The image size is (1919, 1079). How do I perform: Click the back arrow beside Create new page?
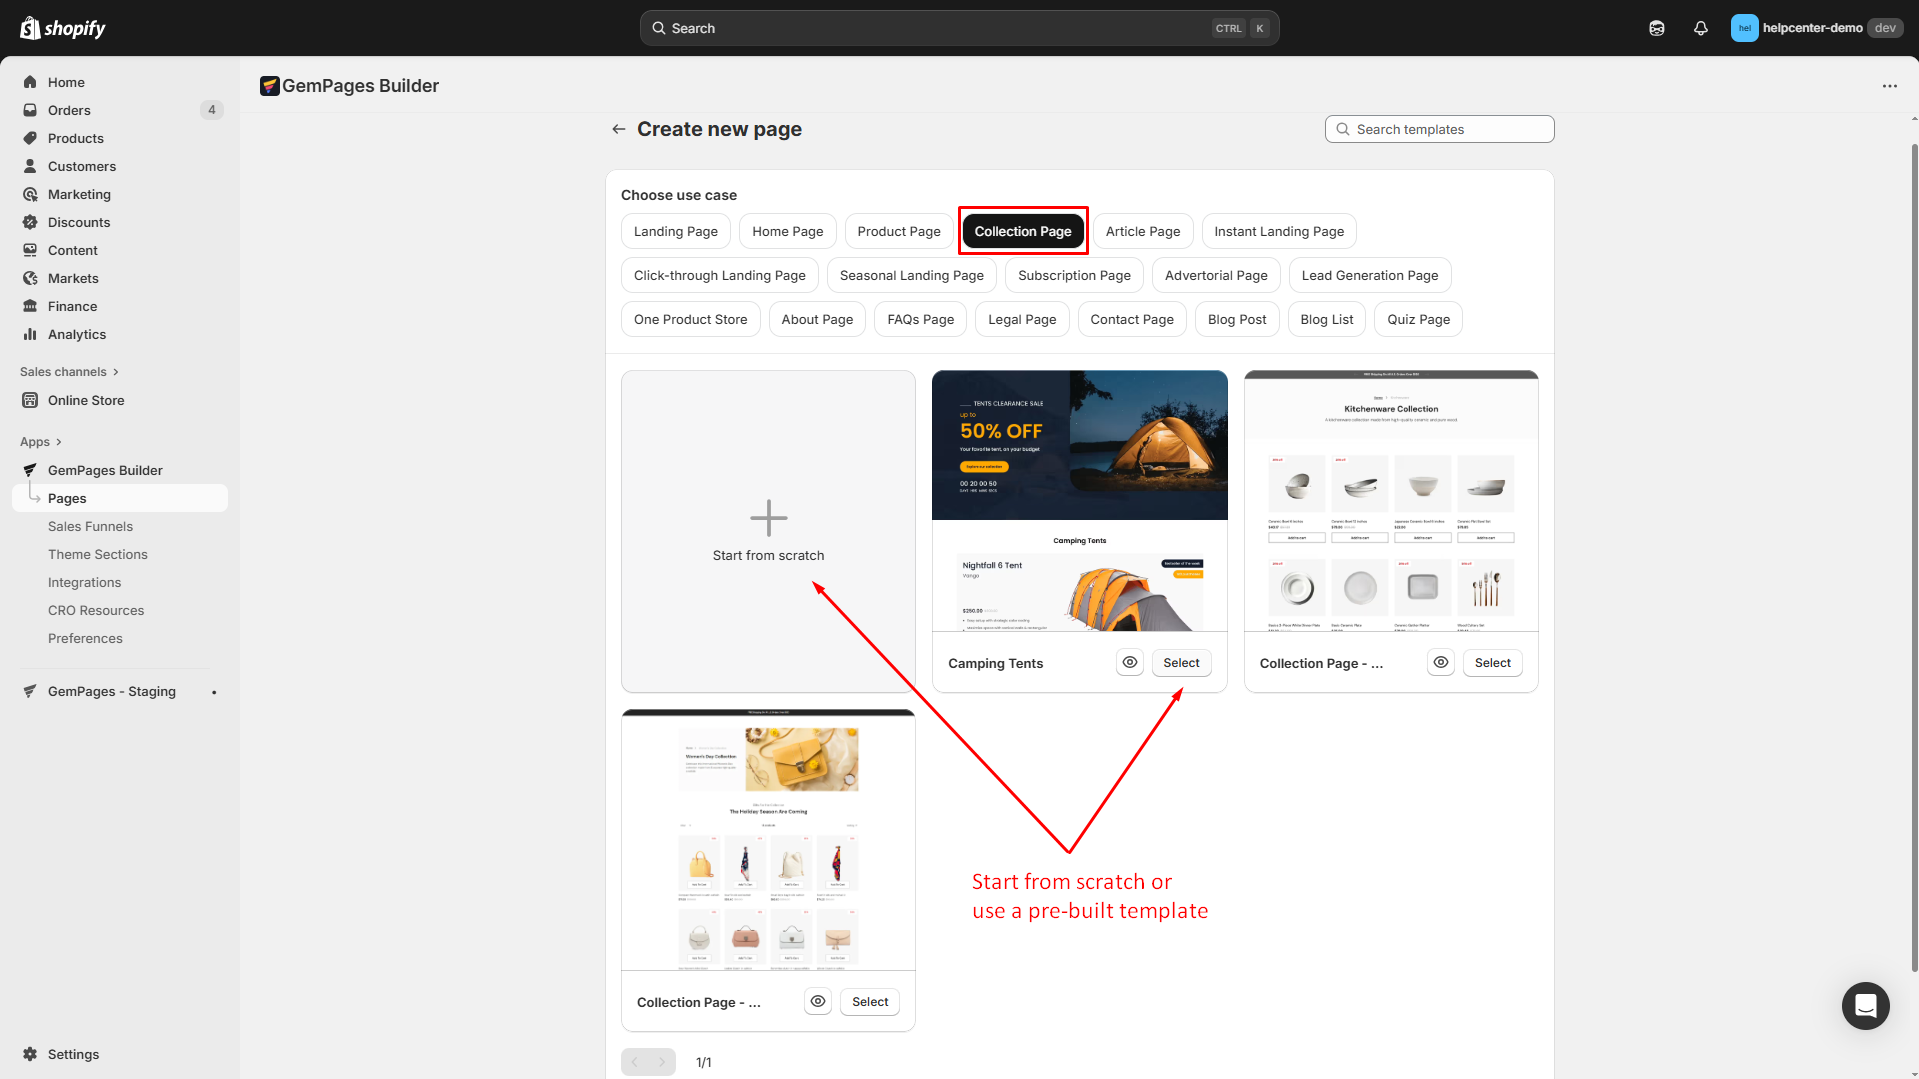pos(619,129)
